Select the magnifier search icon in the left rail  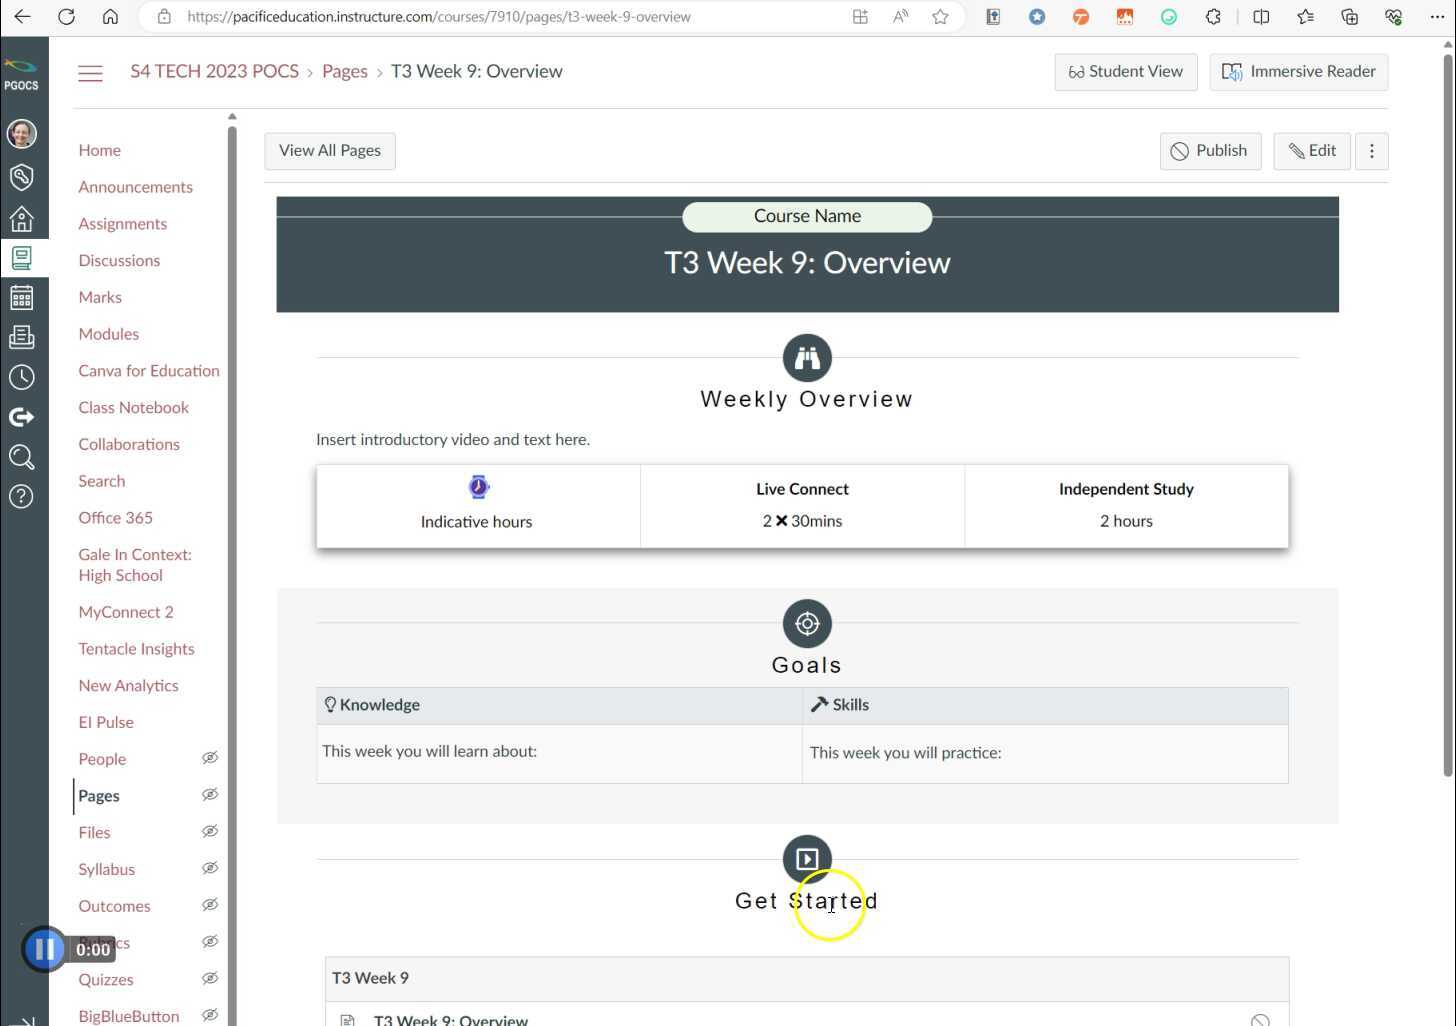coord(22,457)
